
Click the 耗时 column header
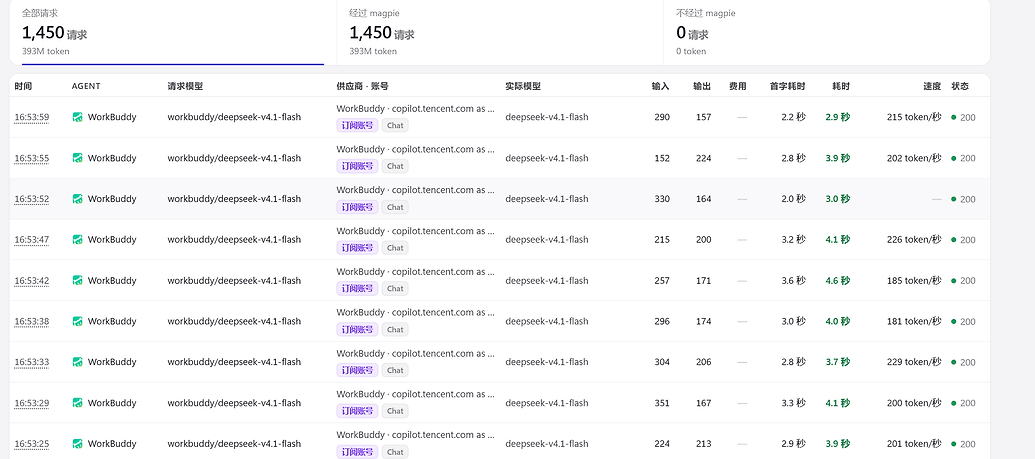click(841, 87)
